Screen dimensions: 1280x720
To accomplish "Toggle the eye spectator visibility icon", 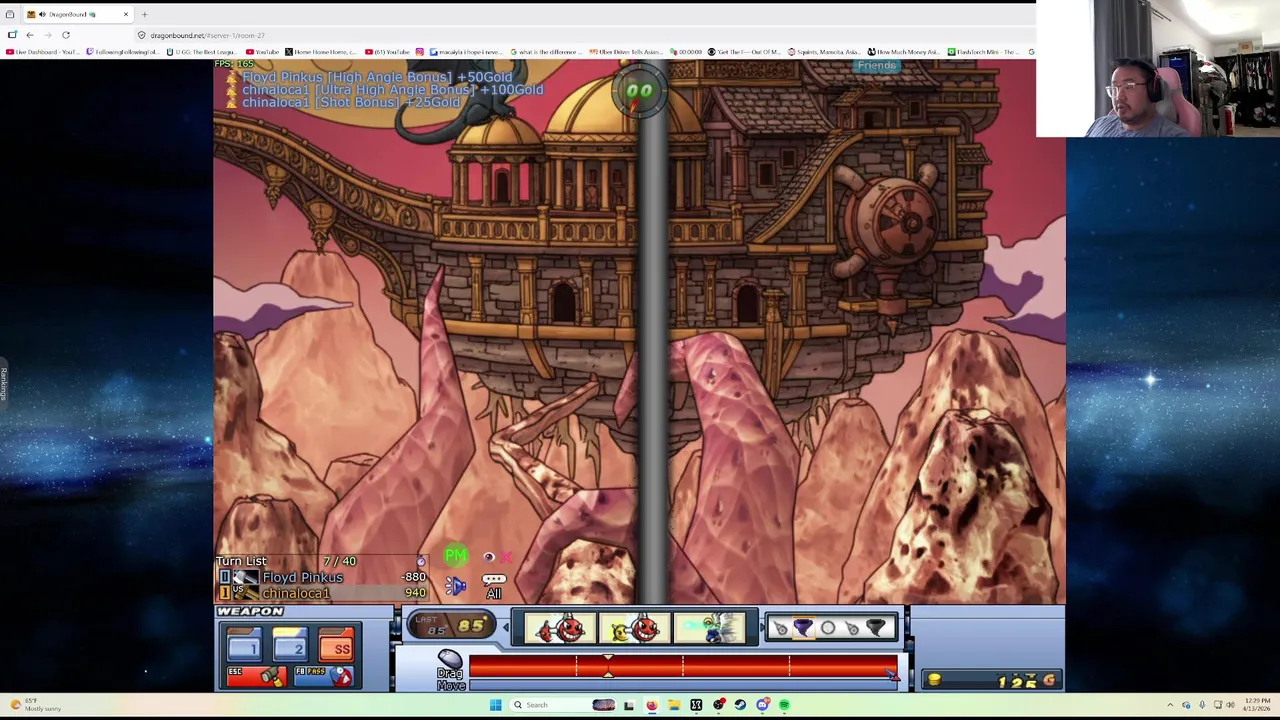I will click(489, 558).
